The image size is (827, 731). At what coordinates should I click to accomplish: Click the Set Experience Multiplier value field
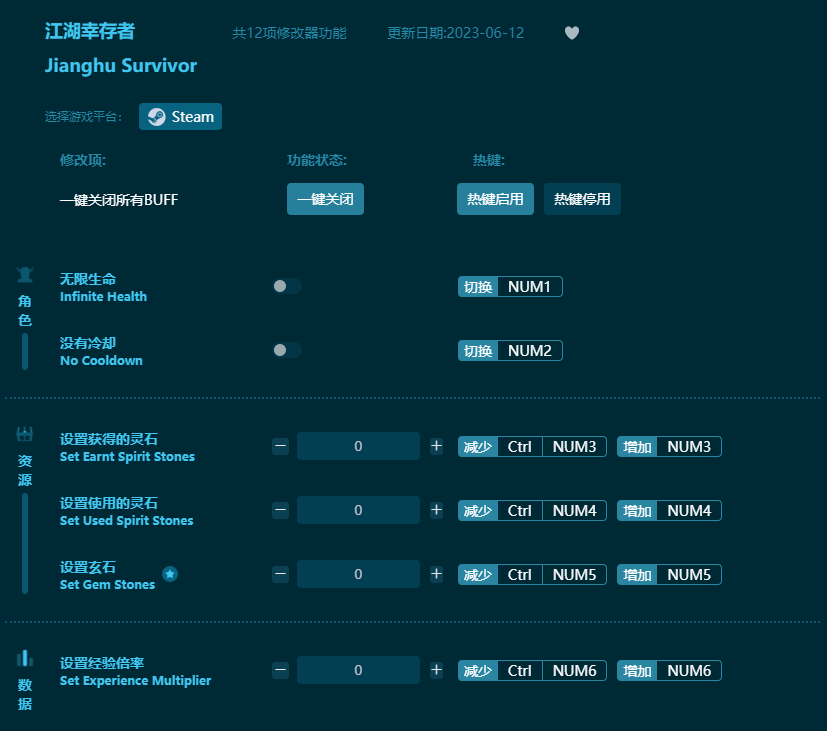coord(358,670)
